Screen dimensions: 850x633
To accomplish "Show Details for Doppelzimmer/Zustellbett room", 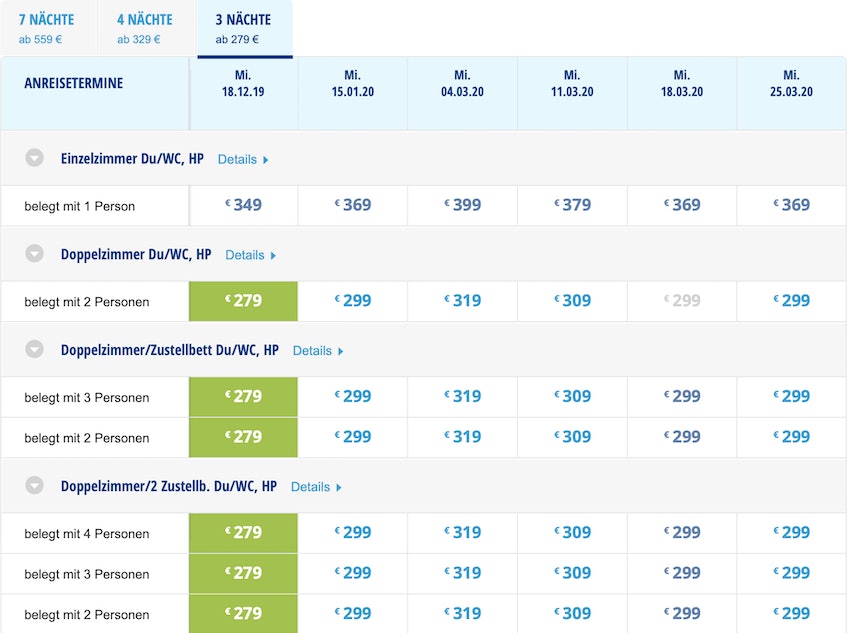I will coord(317,351).
